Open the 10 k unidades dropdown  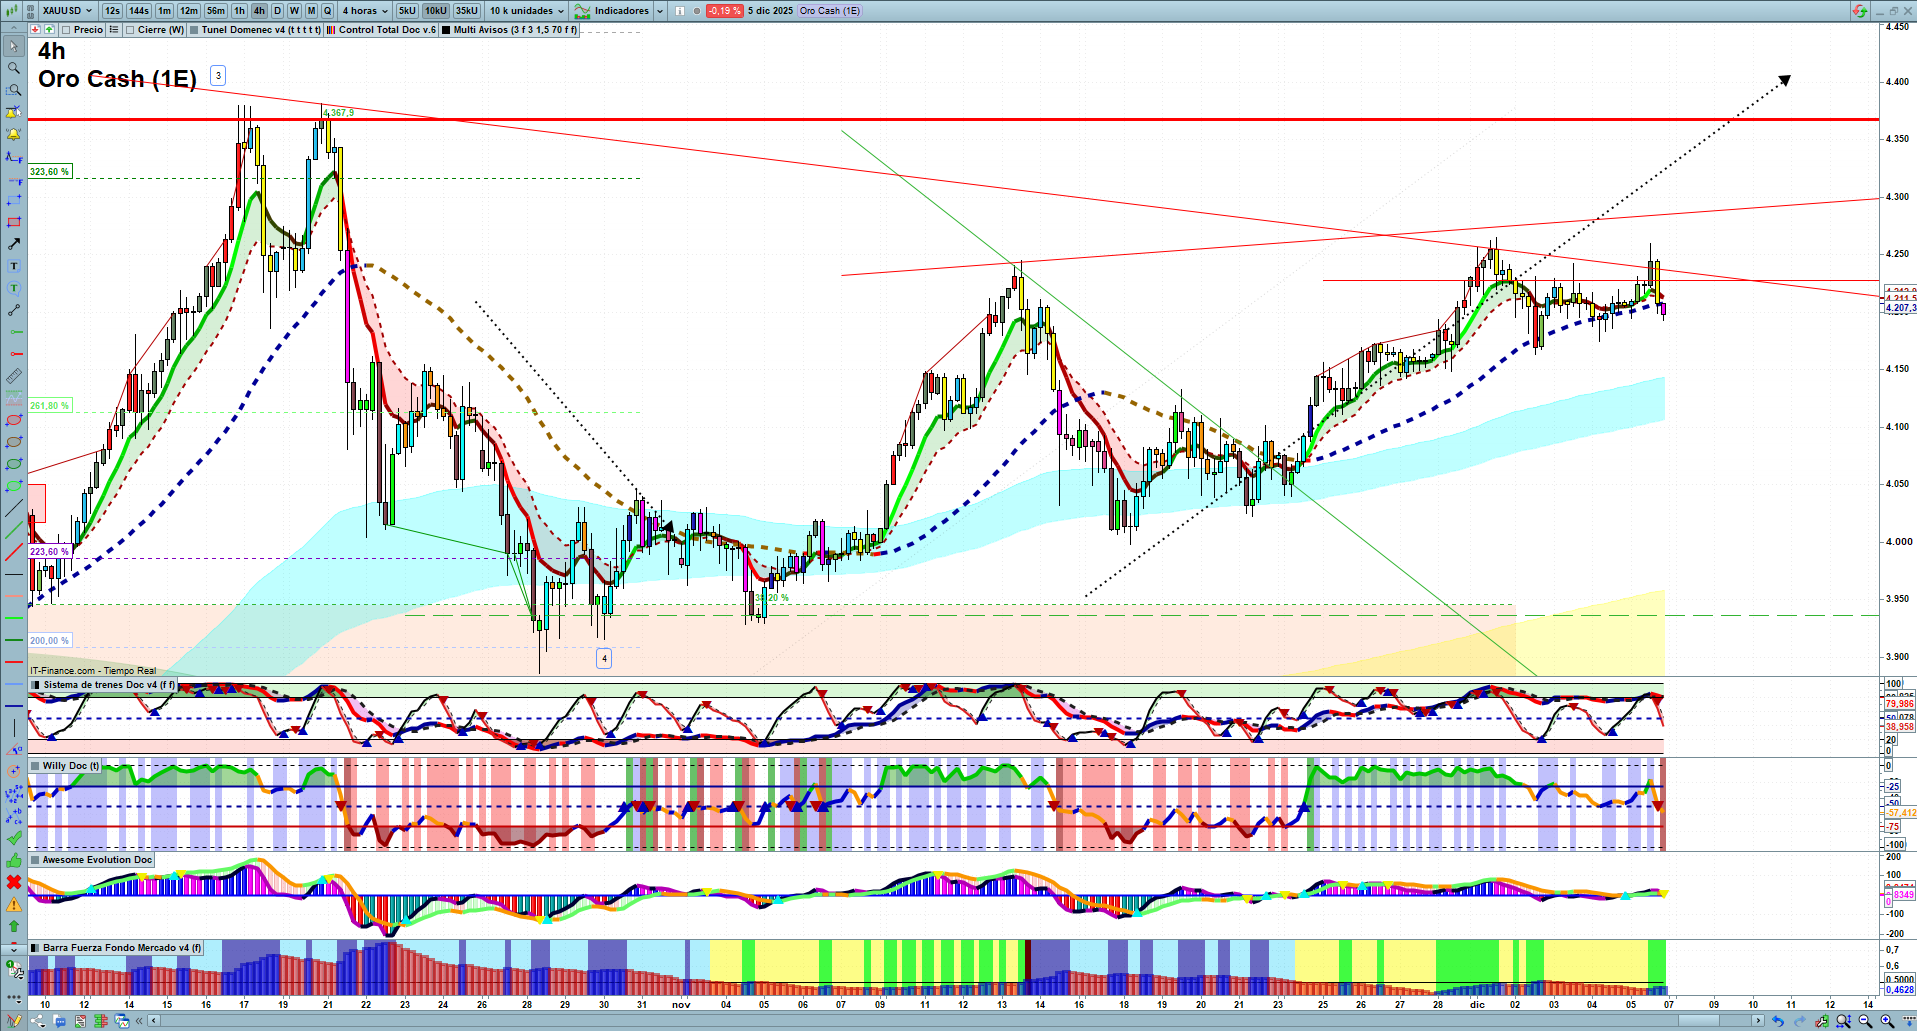tap(527, 11)
